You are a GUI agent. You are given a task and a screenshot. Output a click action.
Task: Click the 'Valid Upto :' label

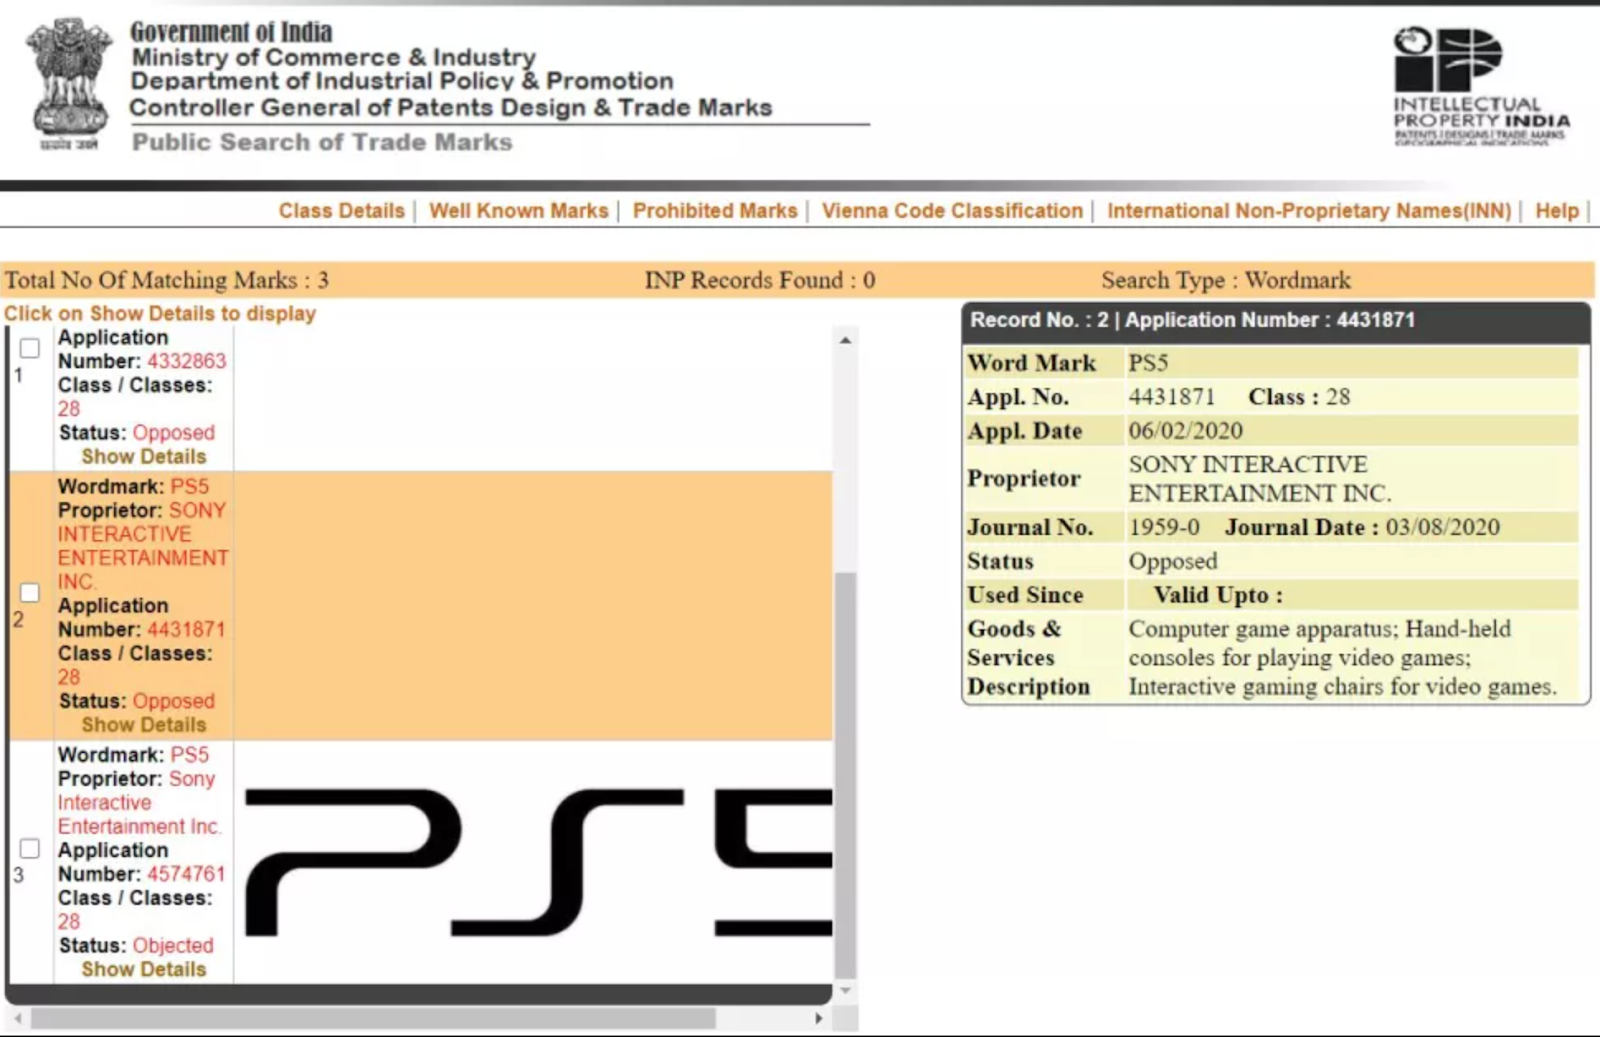[1218, 595]
